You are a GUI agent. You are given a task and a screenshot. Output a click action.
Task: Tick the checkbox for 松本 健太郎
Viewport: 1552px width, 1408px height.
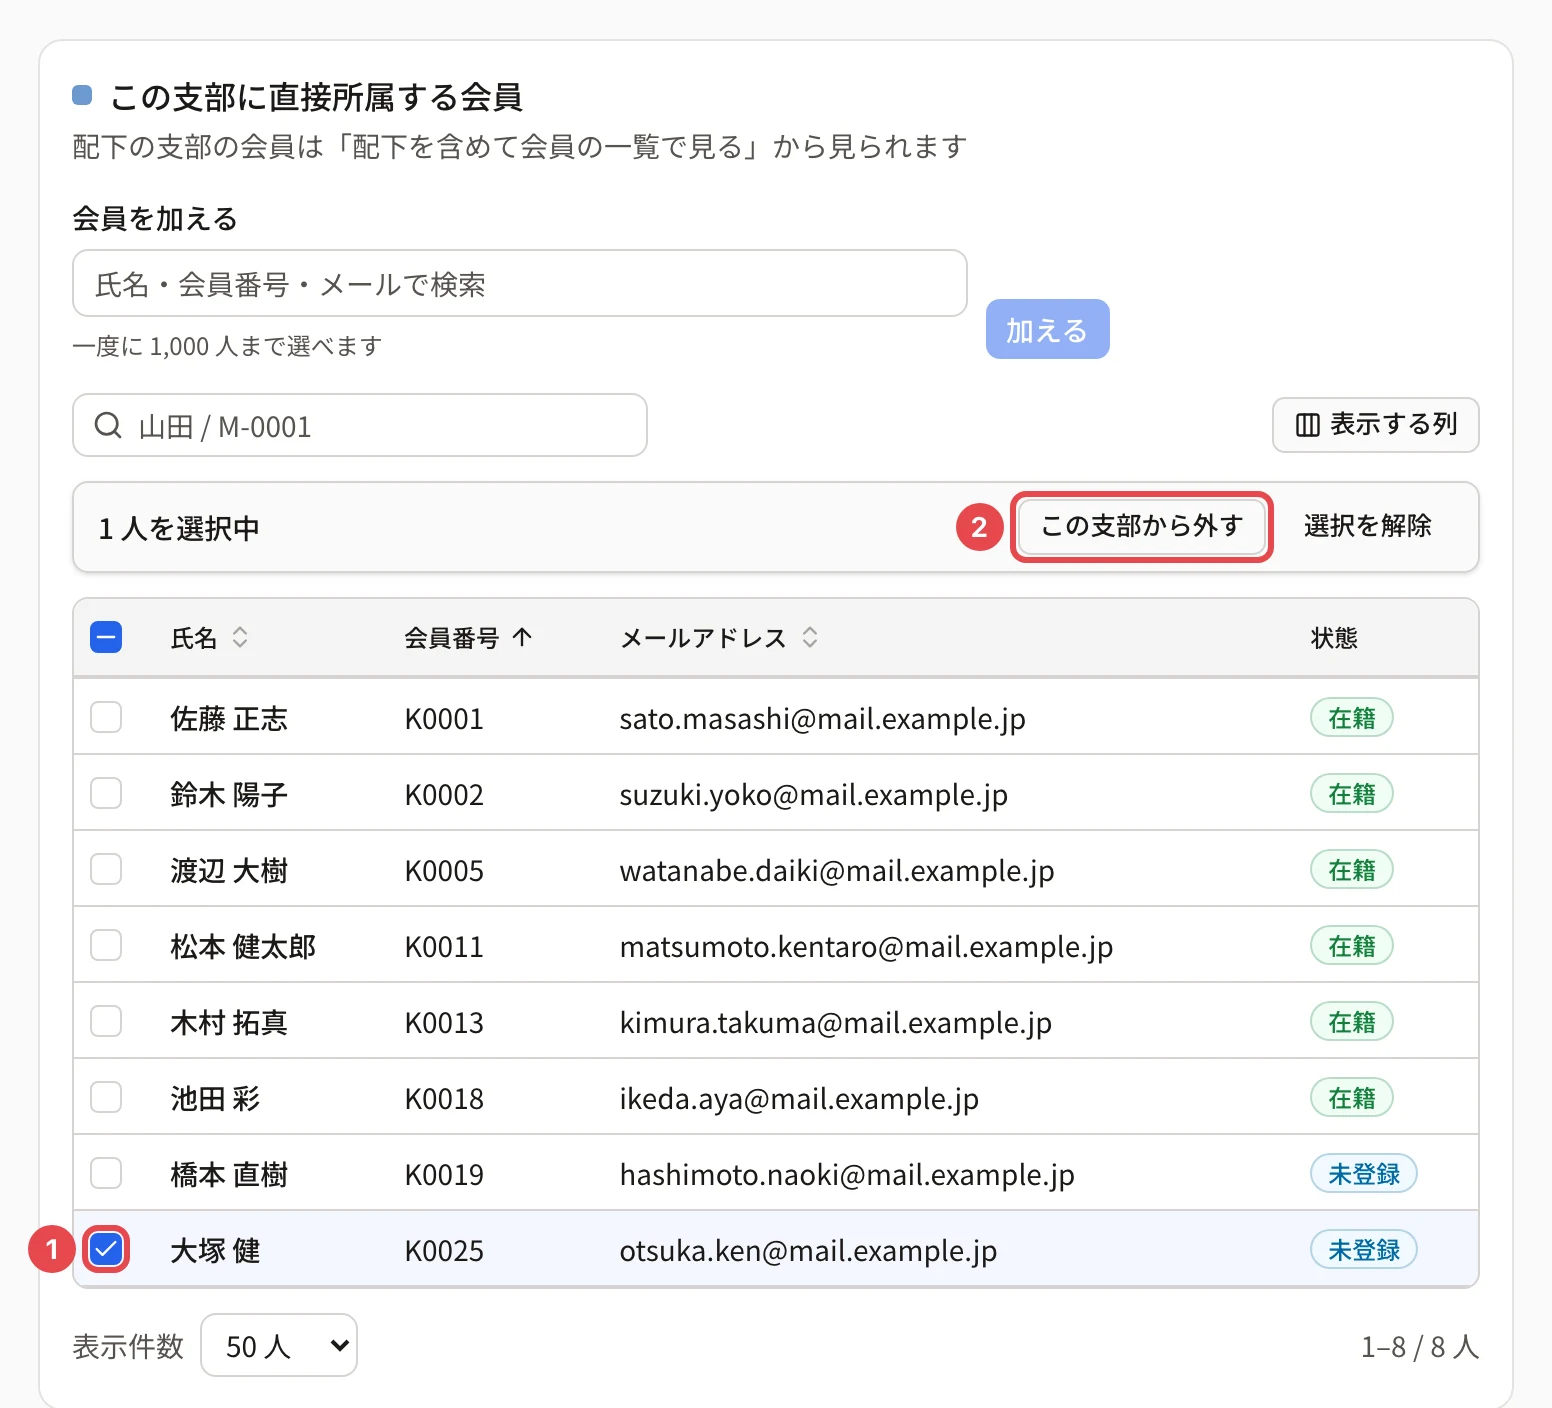point(106,945)
